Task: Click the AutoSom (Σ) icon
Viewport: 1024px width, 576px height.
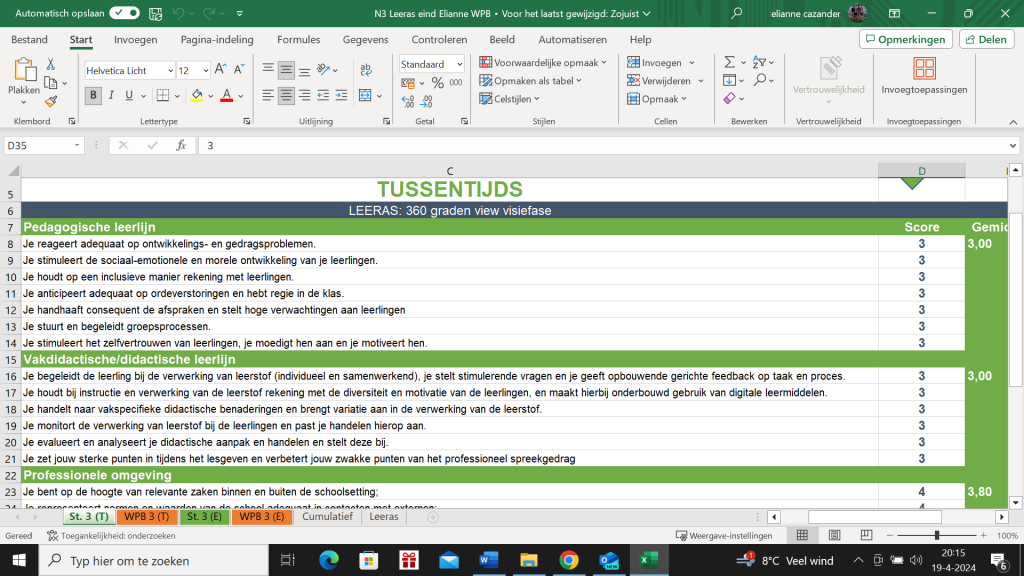Action: point(728,62)
